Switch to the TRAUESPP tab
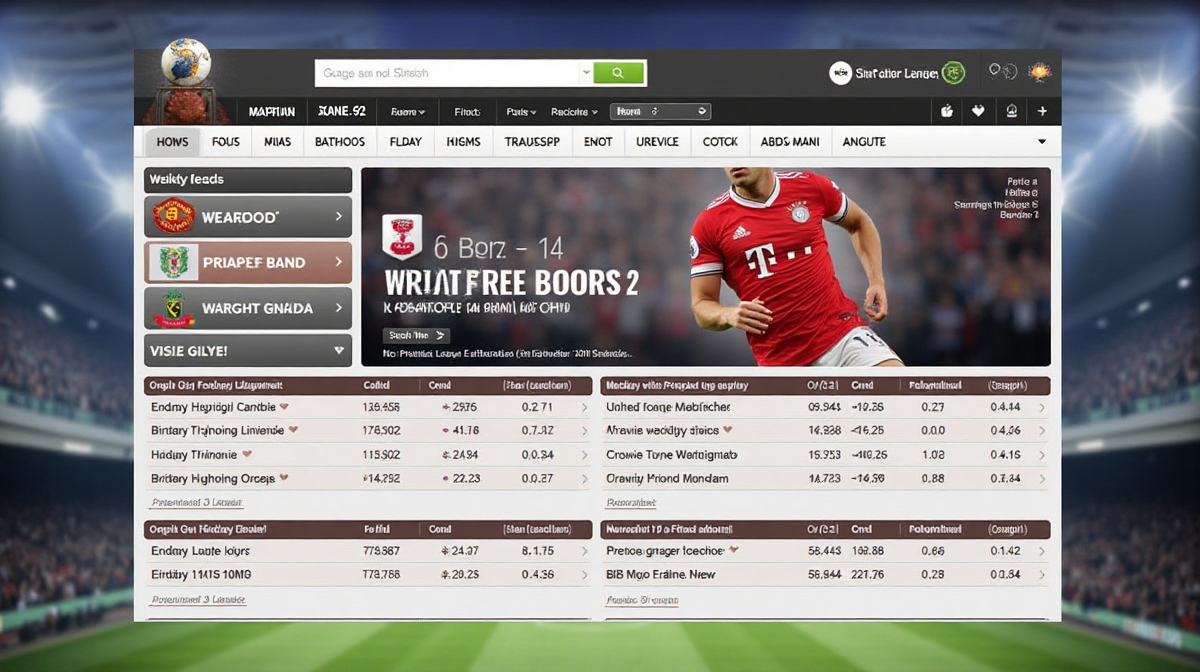The height and width of the screenshot is (672, 1200). (532, 142)
